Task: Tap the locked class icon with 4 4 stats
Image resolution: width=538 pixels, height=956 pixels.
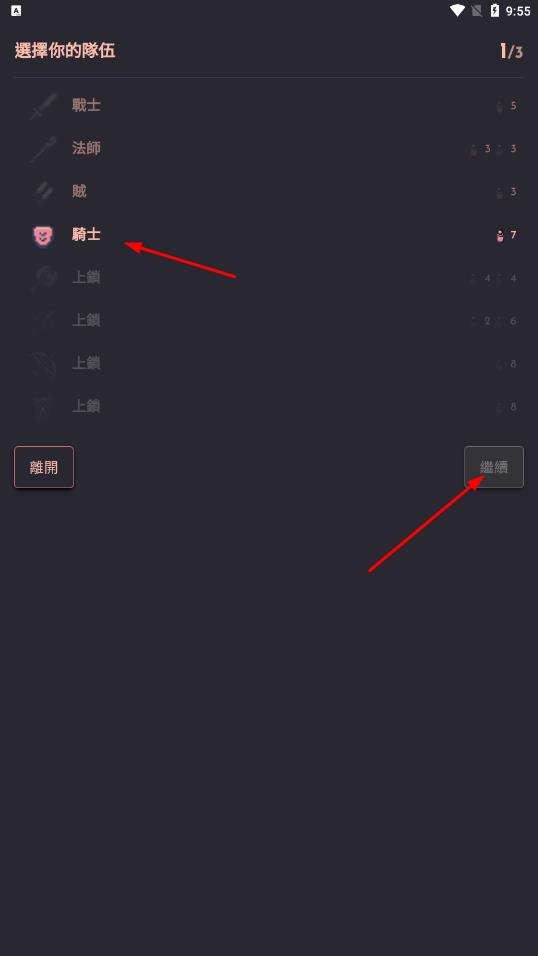Action: [x=43, y=277]
